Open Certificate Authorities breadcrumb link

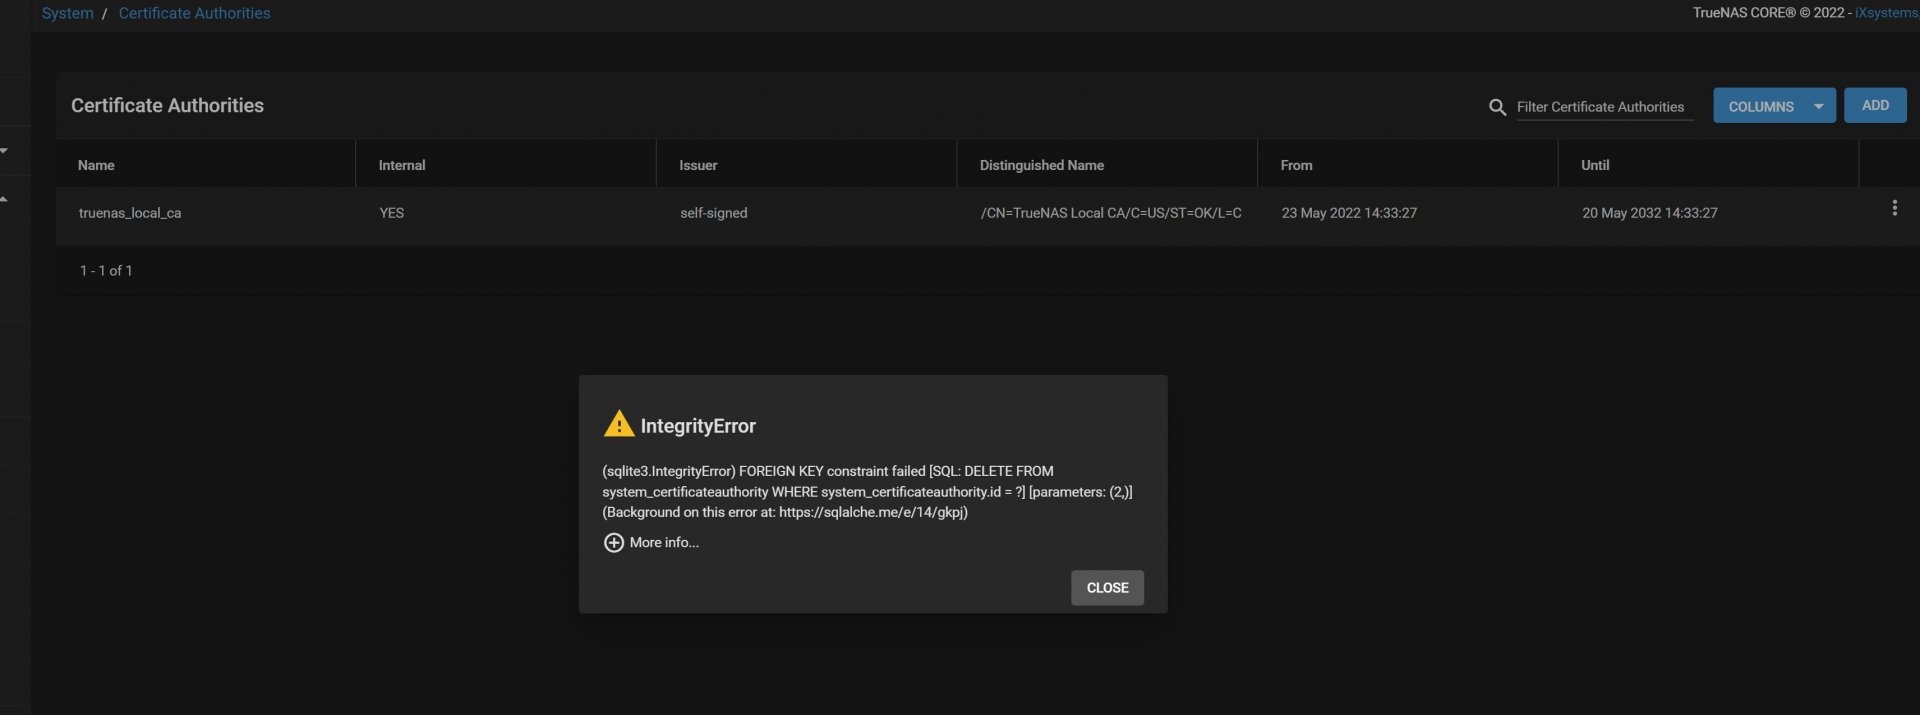coord(194,13)
